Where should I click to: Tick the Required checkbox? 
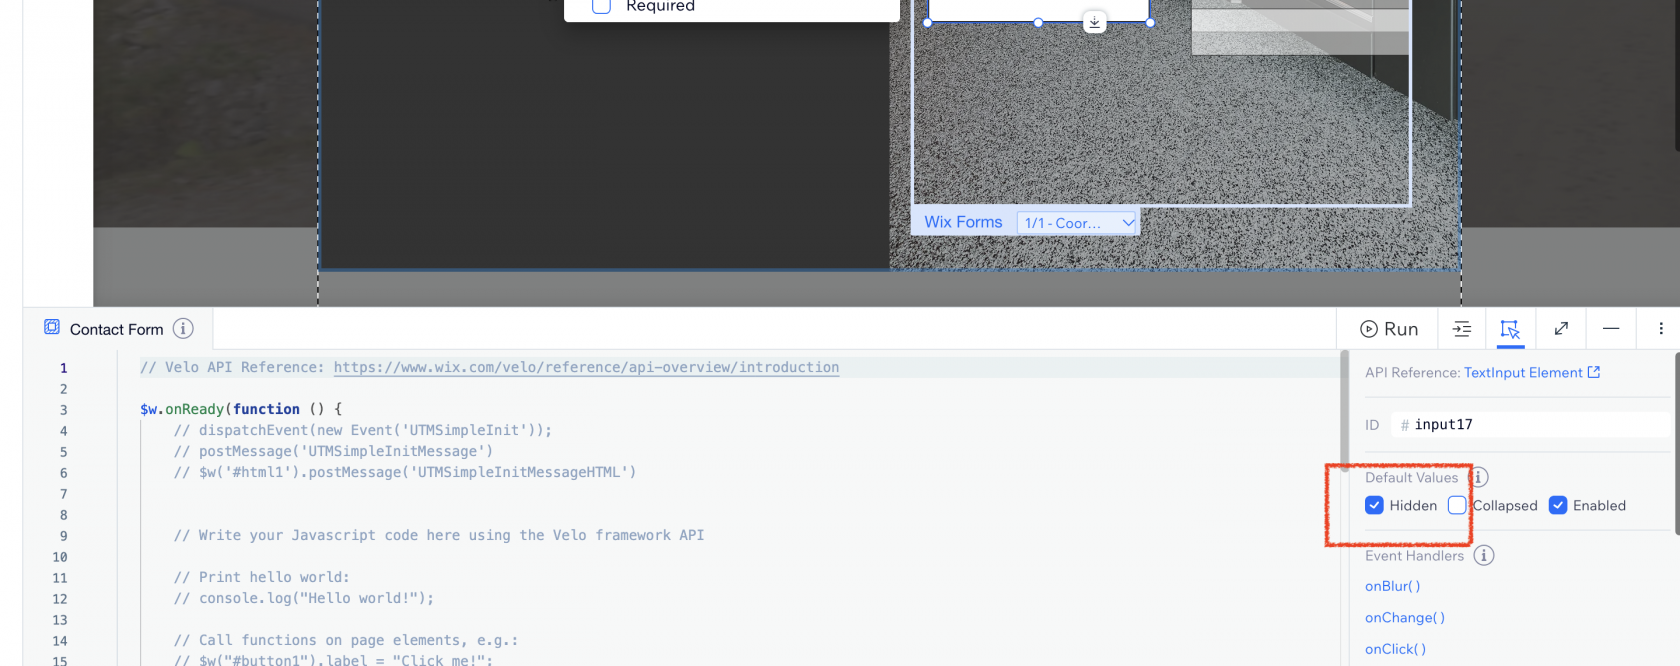pyautogui.click(x=602, y=7)
